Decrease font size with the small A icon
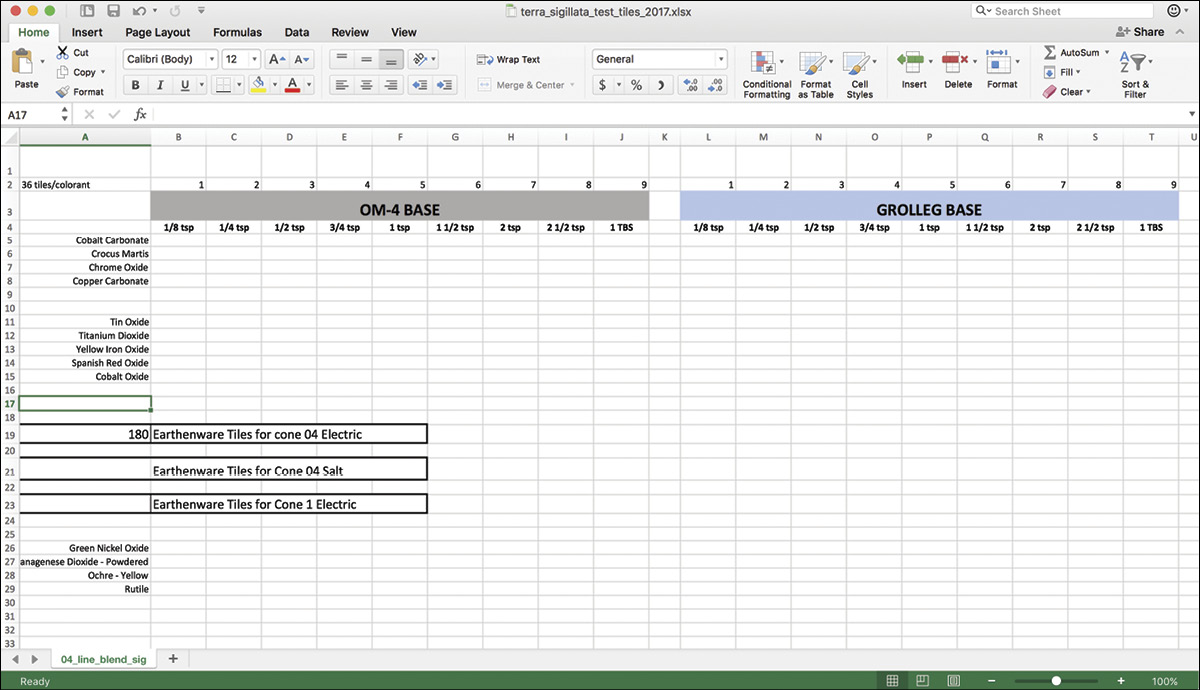 [x=301, y=59]
